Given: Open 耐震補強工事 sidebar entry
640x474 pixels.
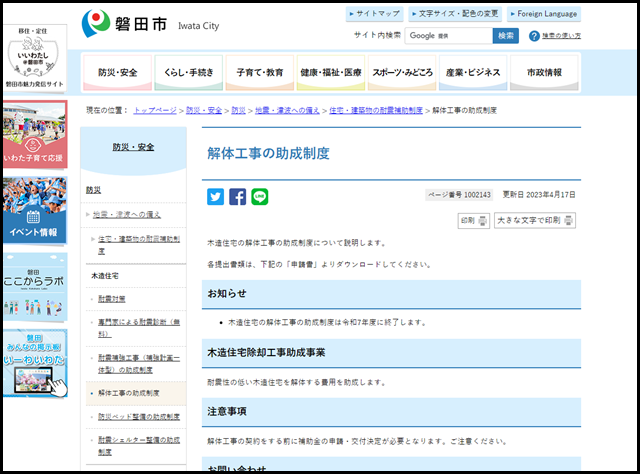Looking at the screenshot, I should pyautogui.click(x=138, y=363).
